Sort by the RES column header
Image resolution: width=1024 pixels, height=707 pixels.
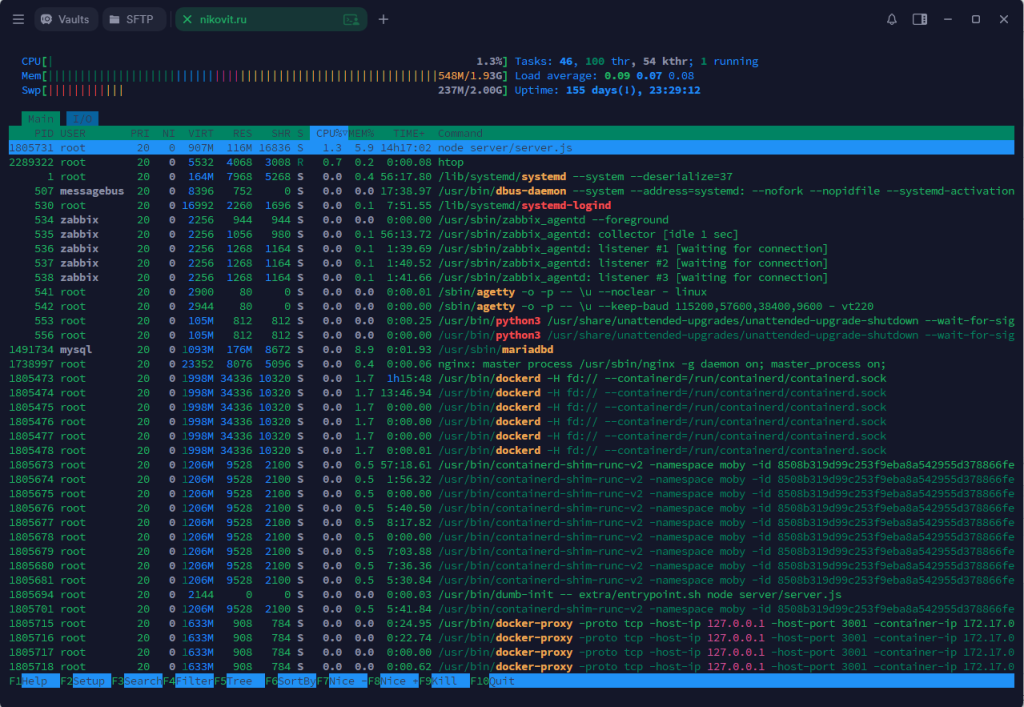242,133
